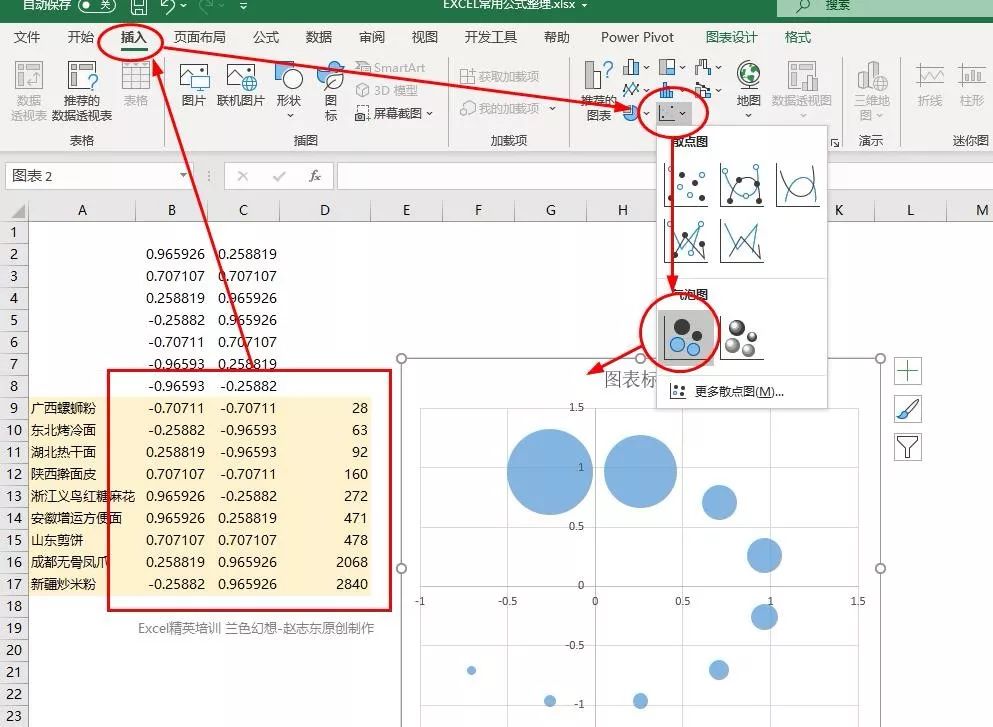Open the 图表设计 ribbon tab

731,37
